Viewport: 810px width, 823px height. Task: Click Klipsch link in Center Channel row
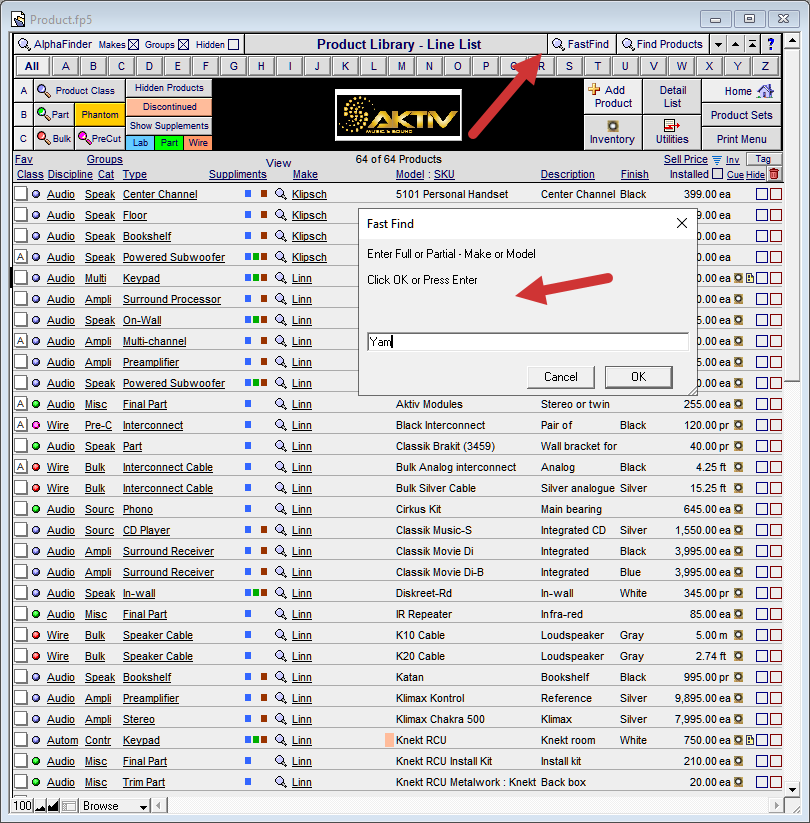pyautogui.click(x=309, y=194)
